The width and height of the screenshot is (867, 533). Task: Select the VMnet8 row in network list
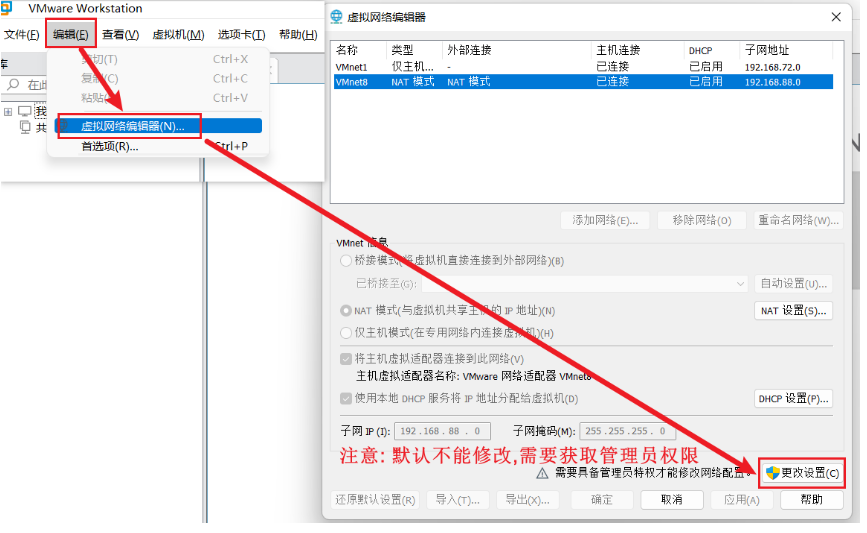[x=583, y=82]
